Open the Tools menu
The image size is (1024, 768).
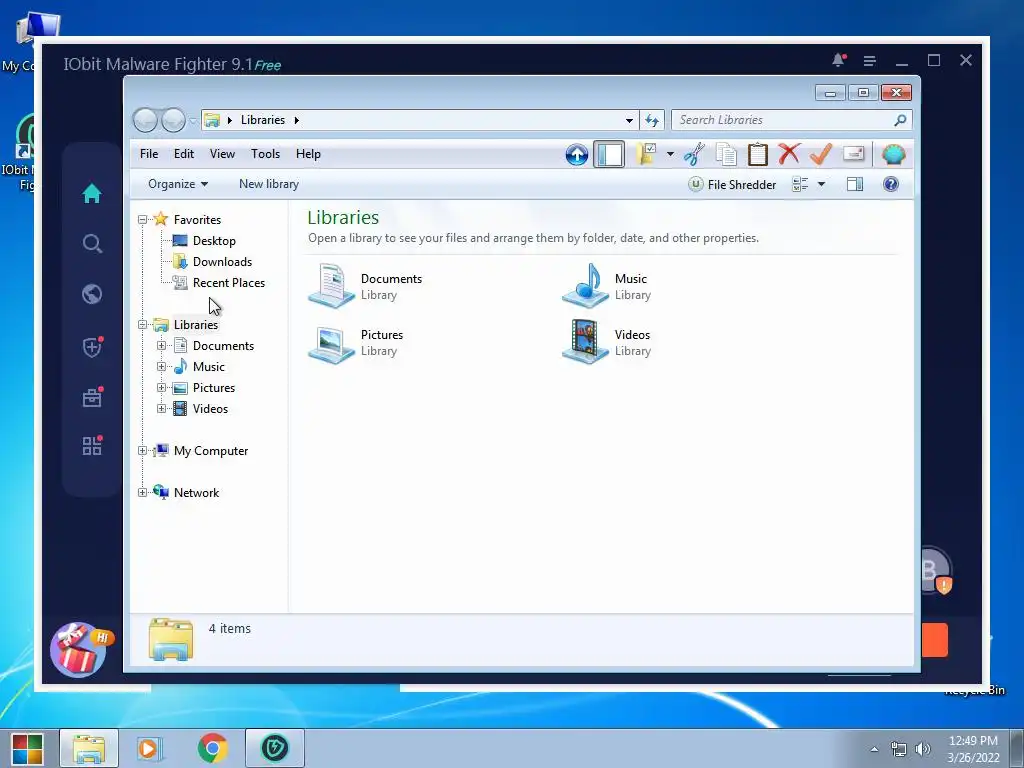[265, 154]
